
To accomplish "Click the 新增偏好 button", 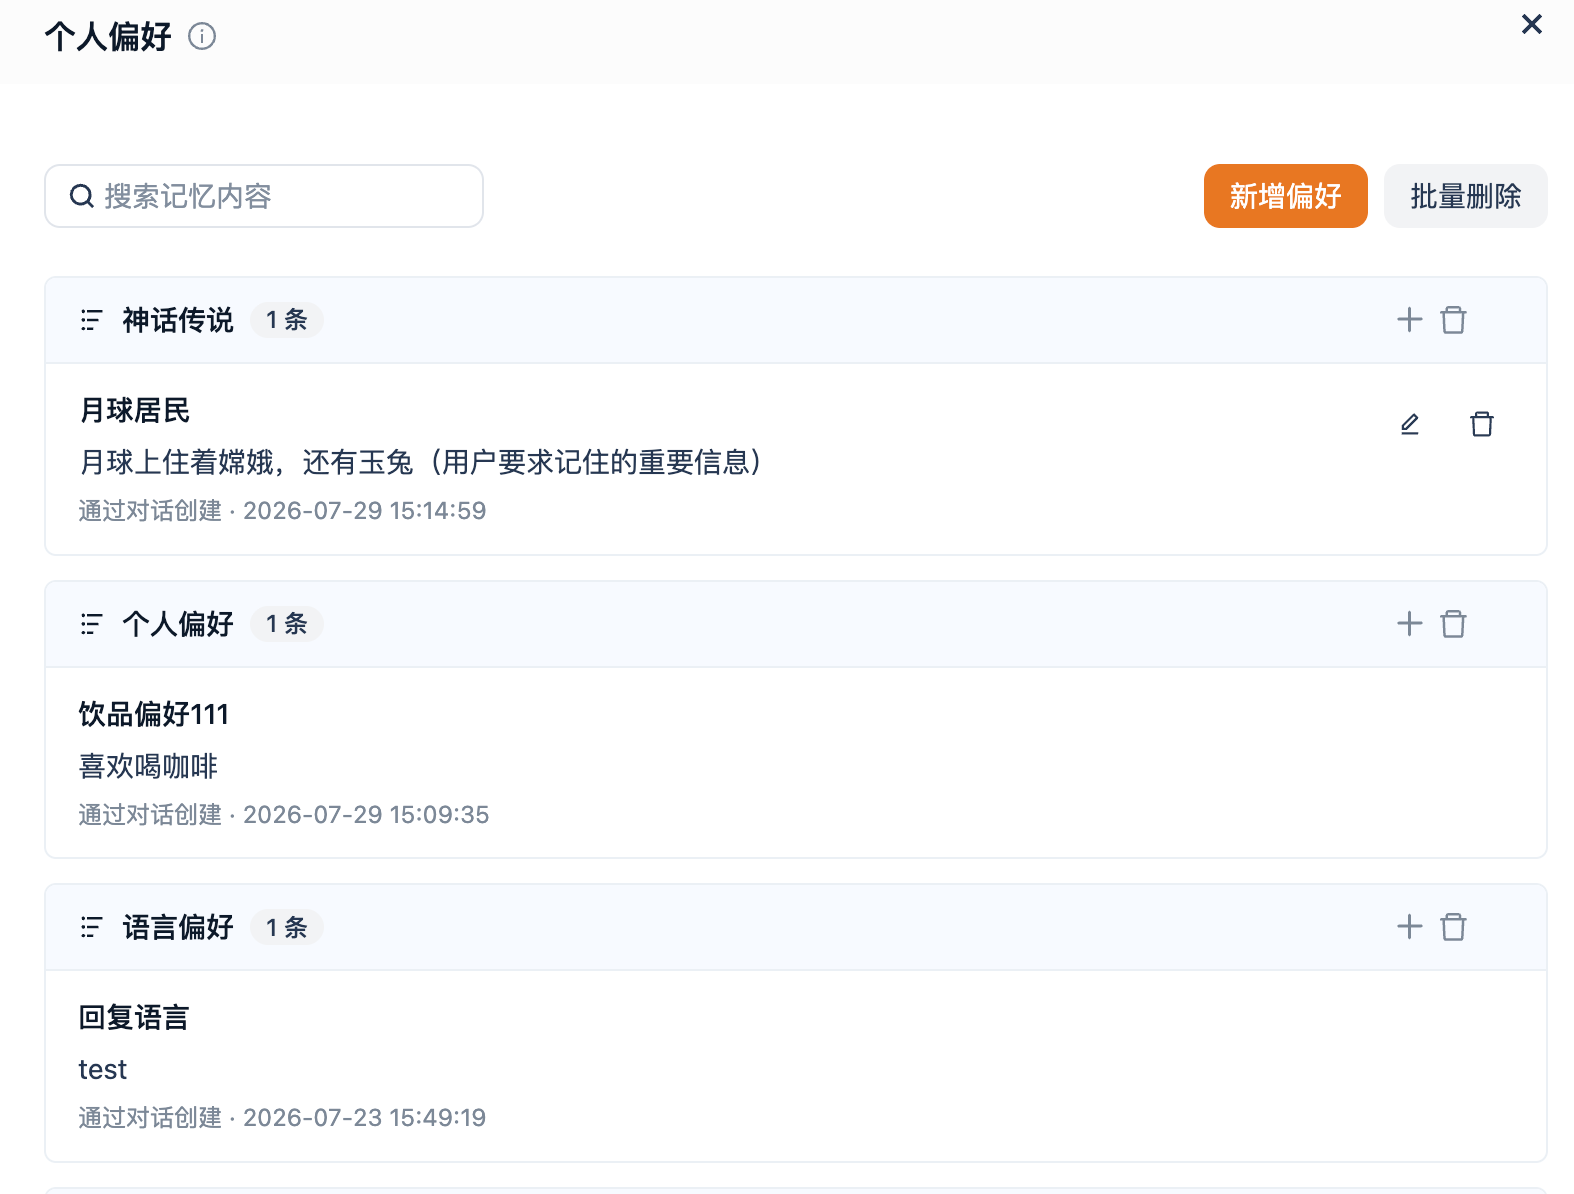I will point(1285,196).
